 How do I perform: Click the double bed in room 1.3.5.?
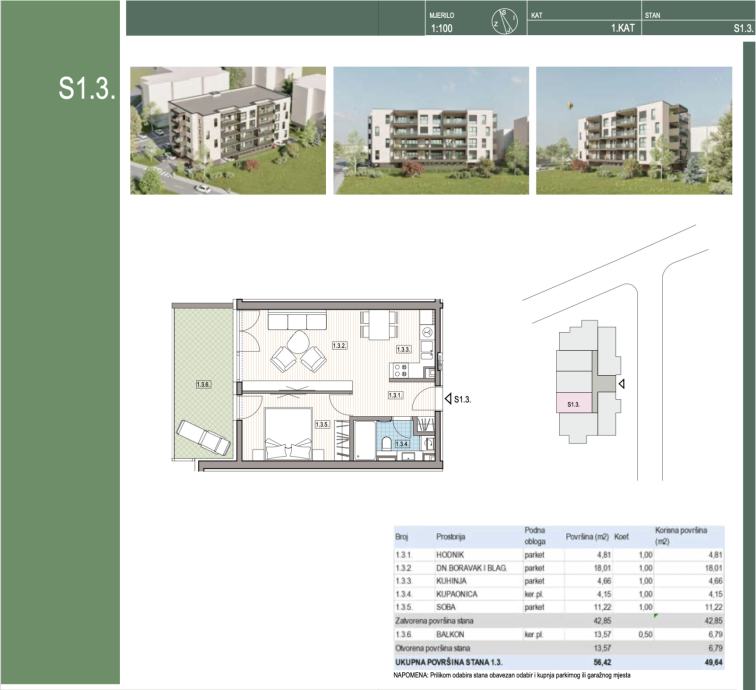tap(289, 433)
